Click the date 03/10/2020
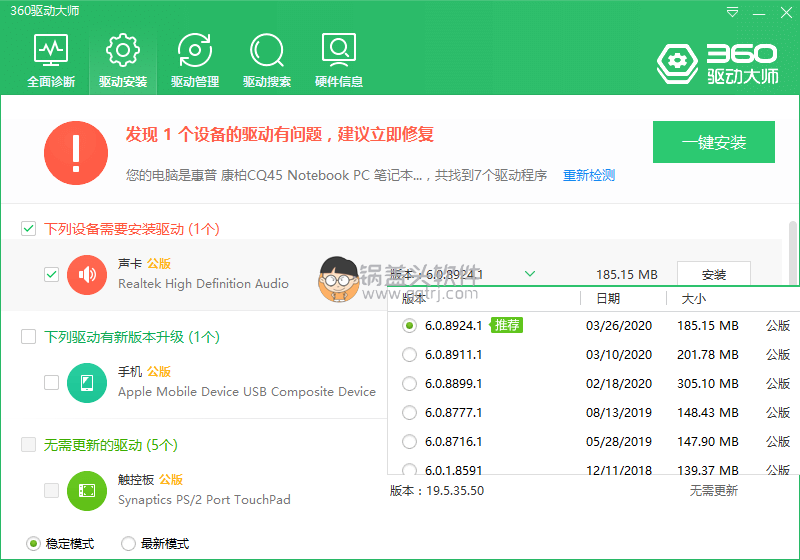 (x=619, y=354)
